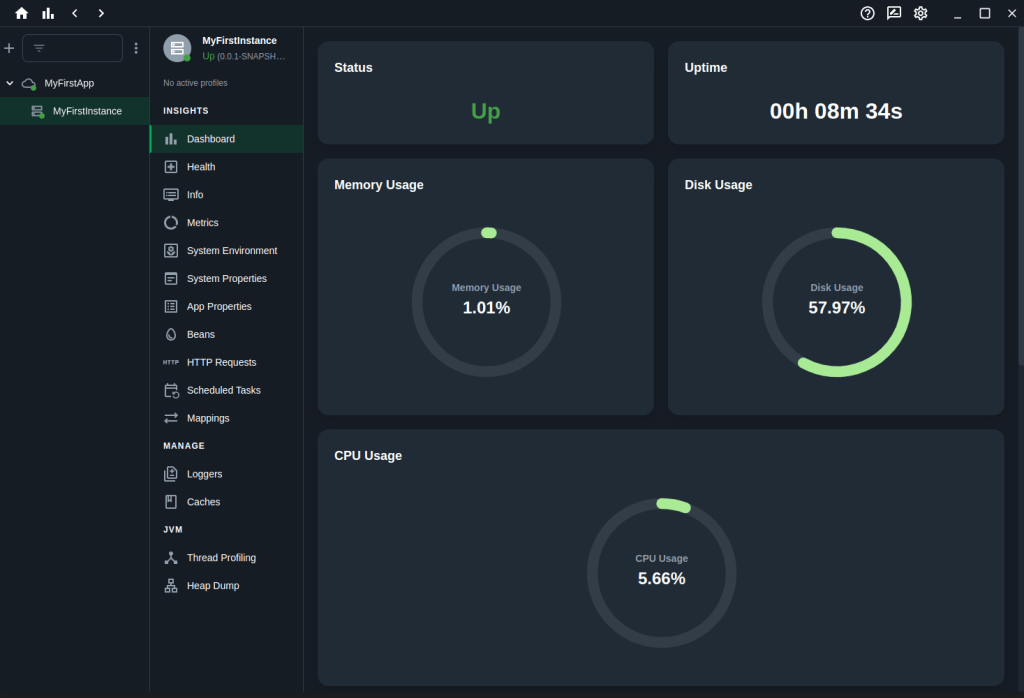Open the feedback message icon
The height and width of the screenshot is (698, 1024).
point(894,13)
